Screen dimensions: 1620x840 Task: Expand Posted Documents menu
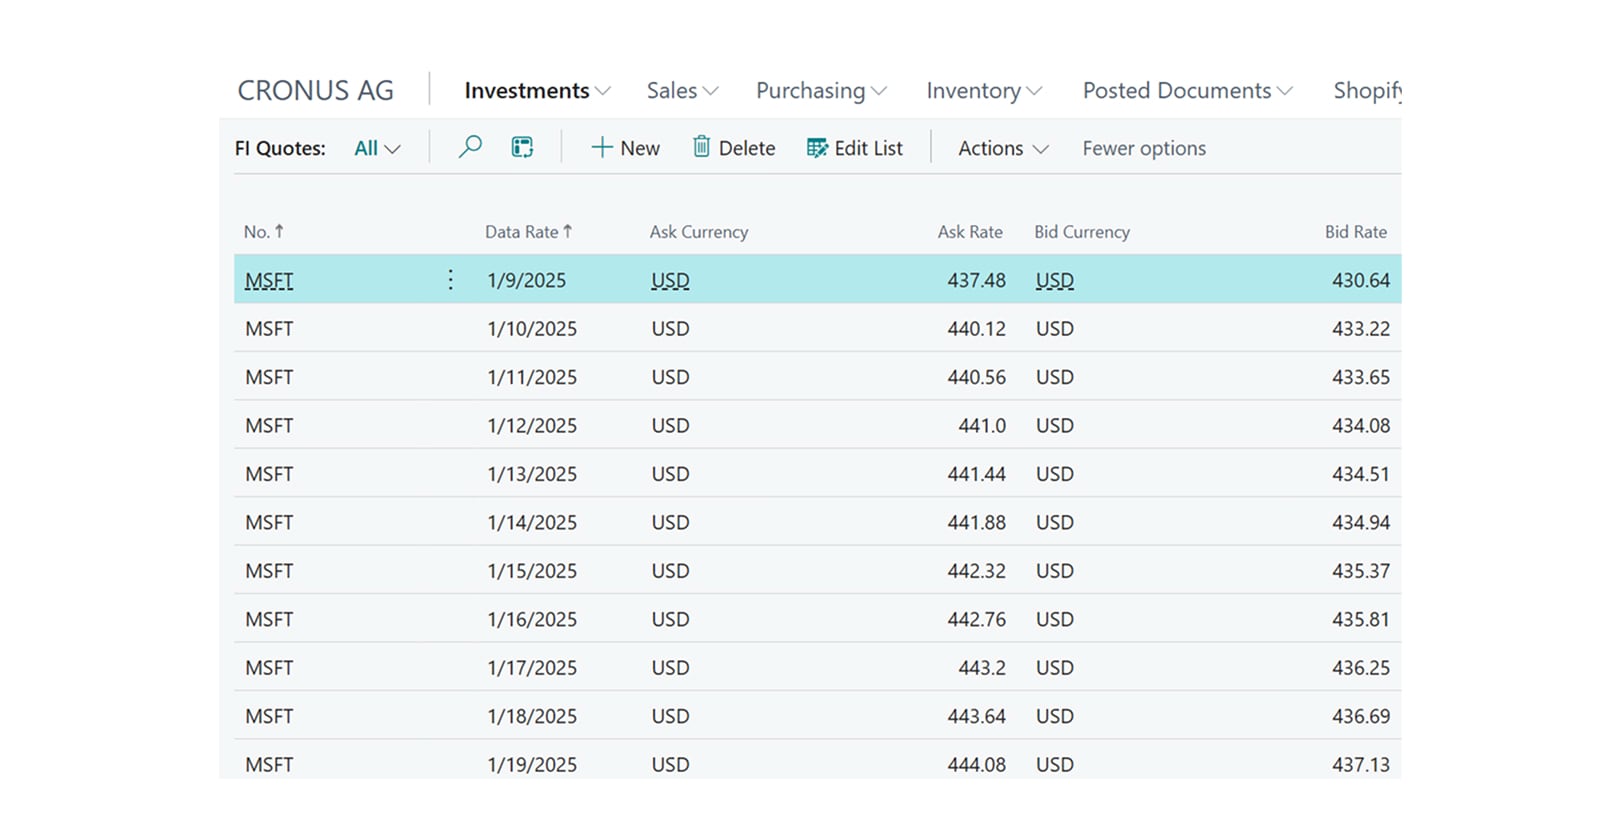pos(1187,91)
